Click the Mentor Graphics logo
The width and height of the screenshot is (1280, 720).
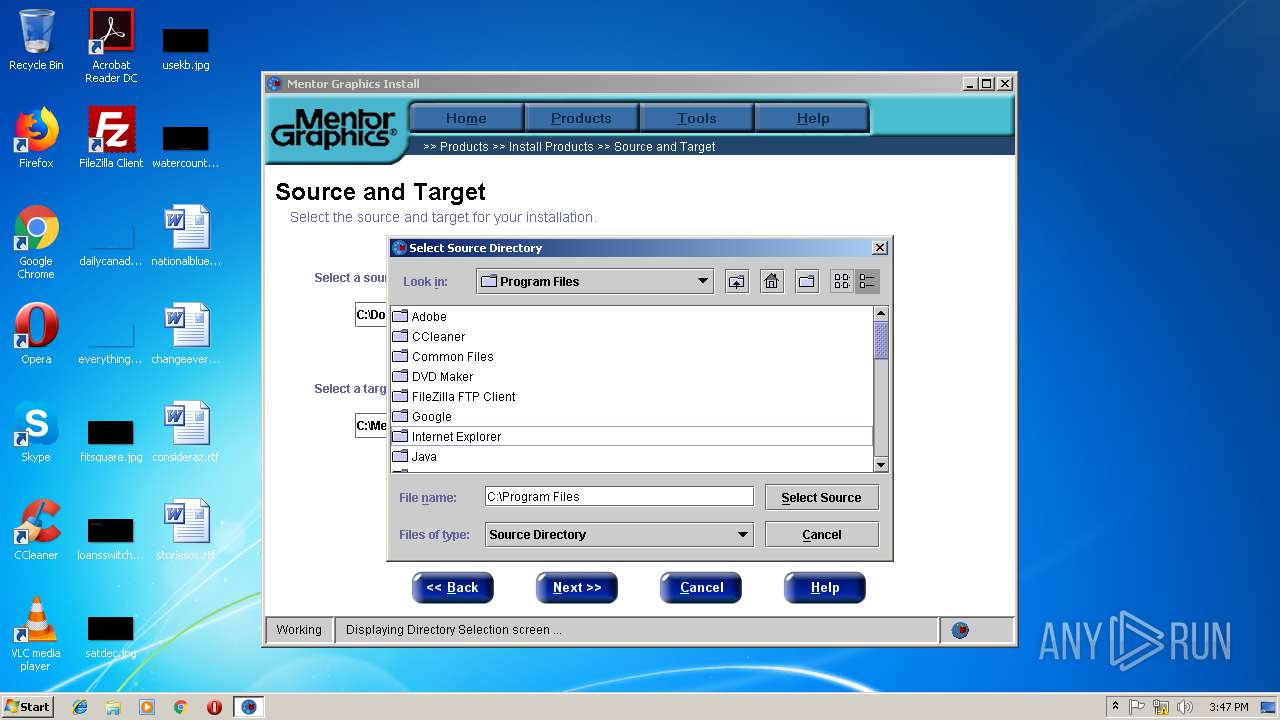334,129
